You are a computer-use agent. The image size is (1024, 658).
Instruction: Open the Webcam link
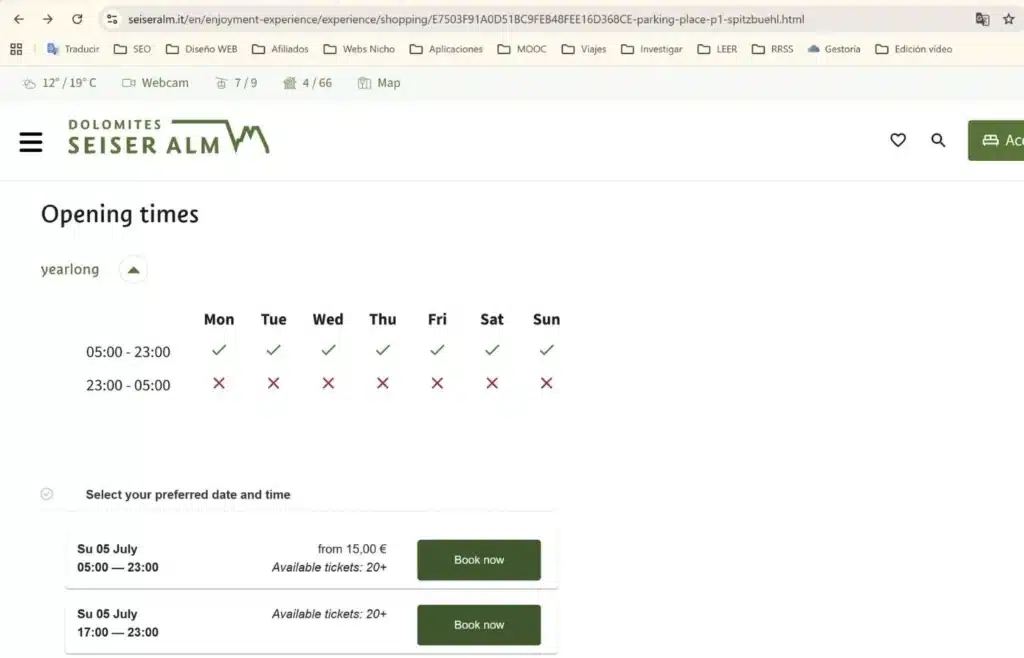155,83
